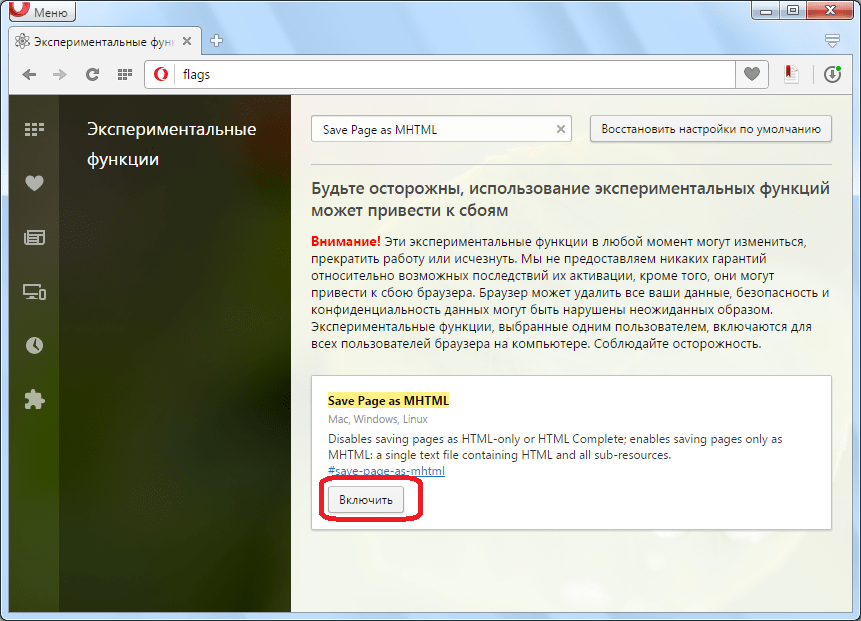Open the news feed sidebar icon
The height and width of the screenshot is (621, 861).
[x=35, y=238]
